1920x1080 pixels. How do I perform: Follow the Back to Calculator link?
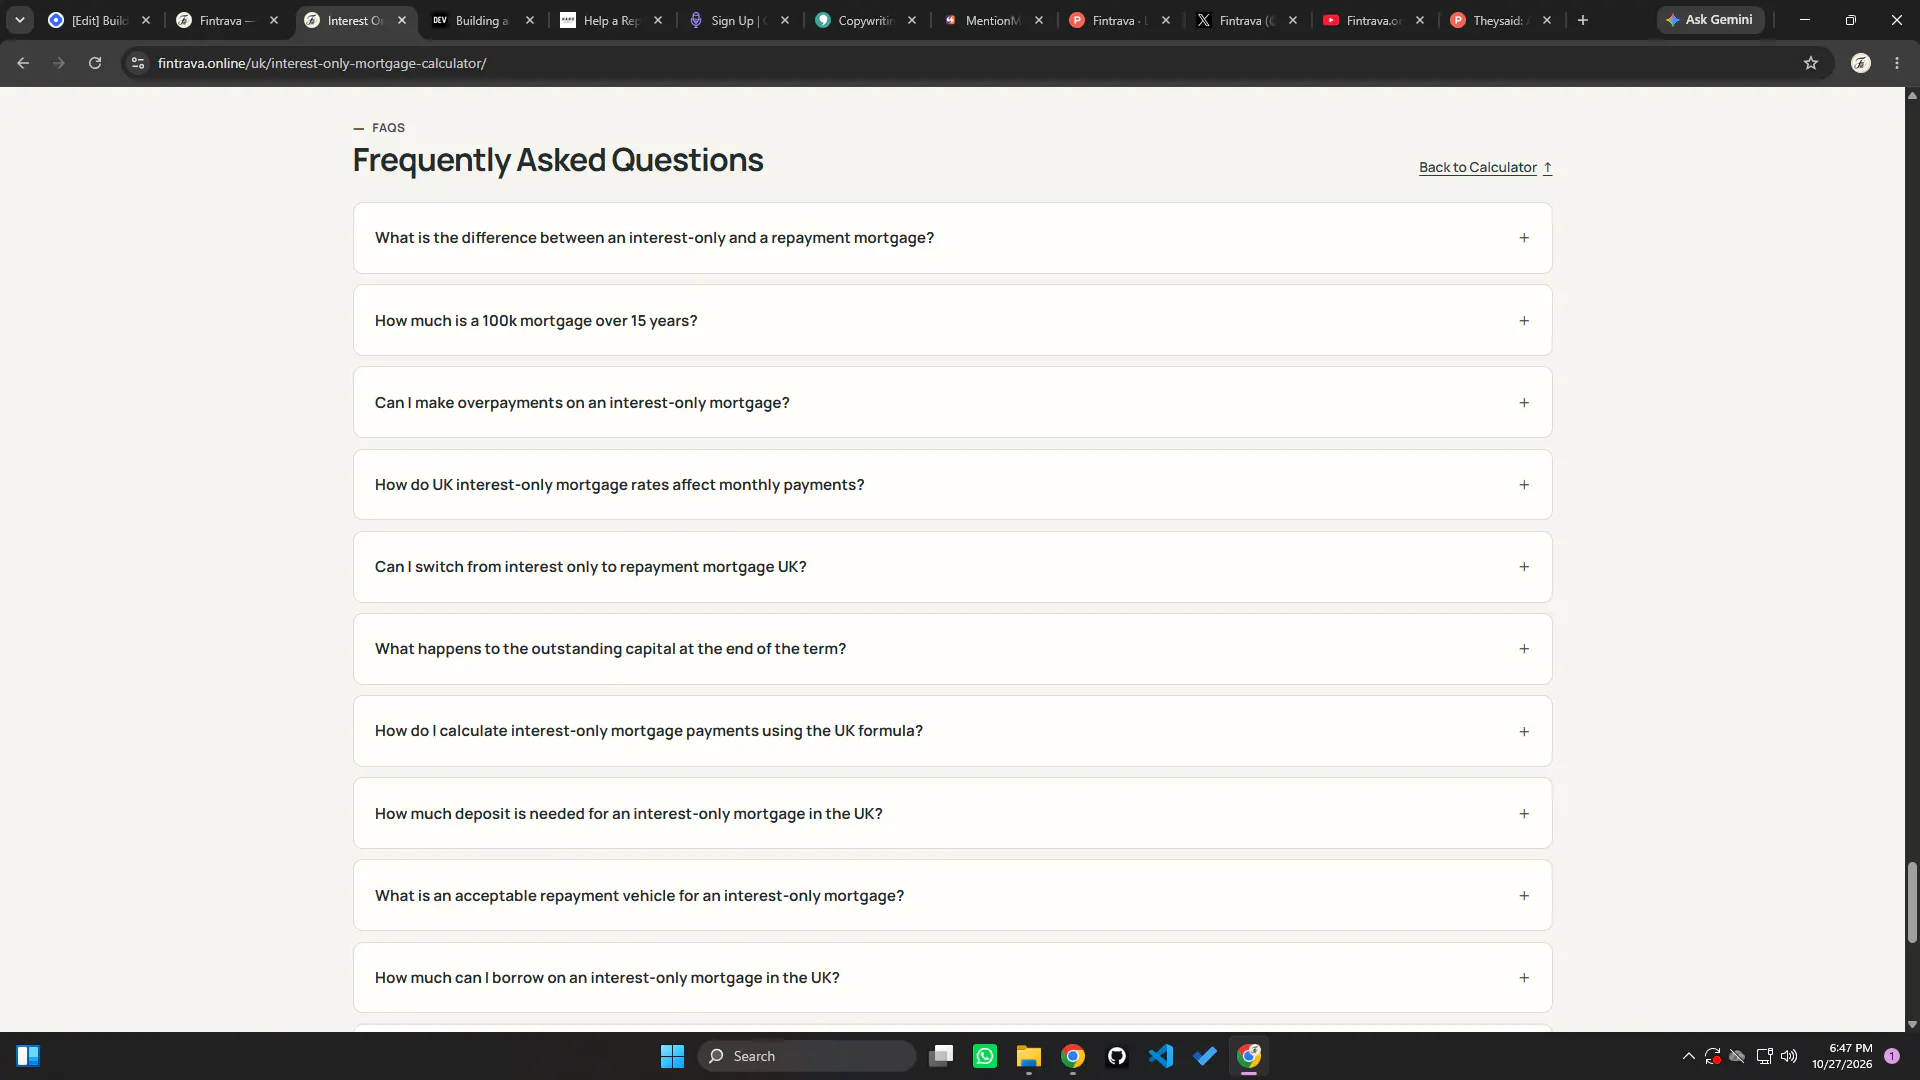pyautogui.click(x=1485, y=167)
